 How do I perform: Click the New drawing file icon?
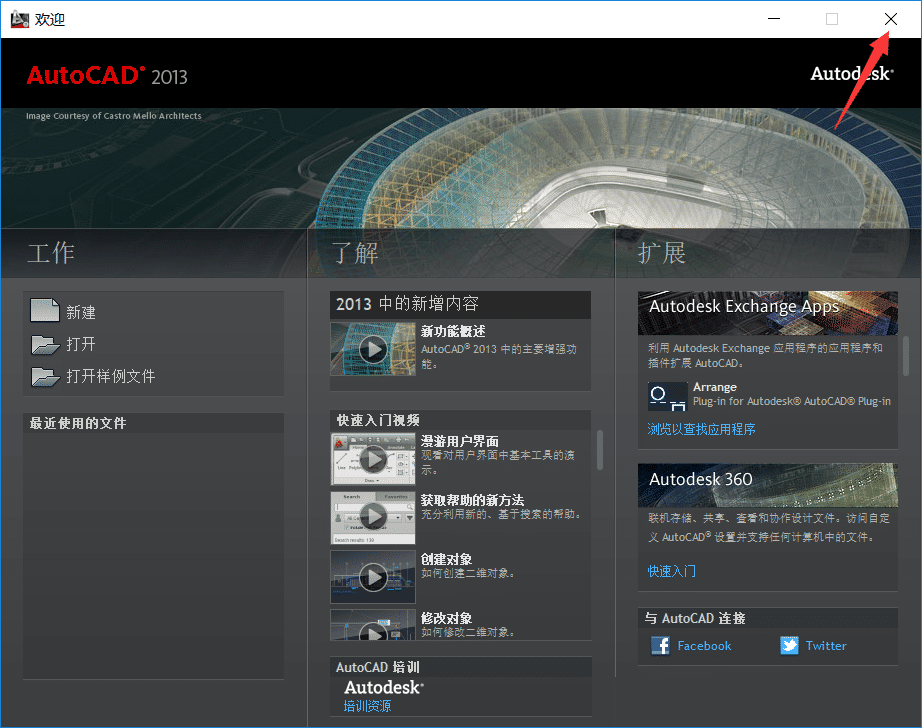[x=45, y=312]
